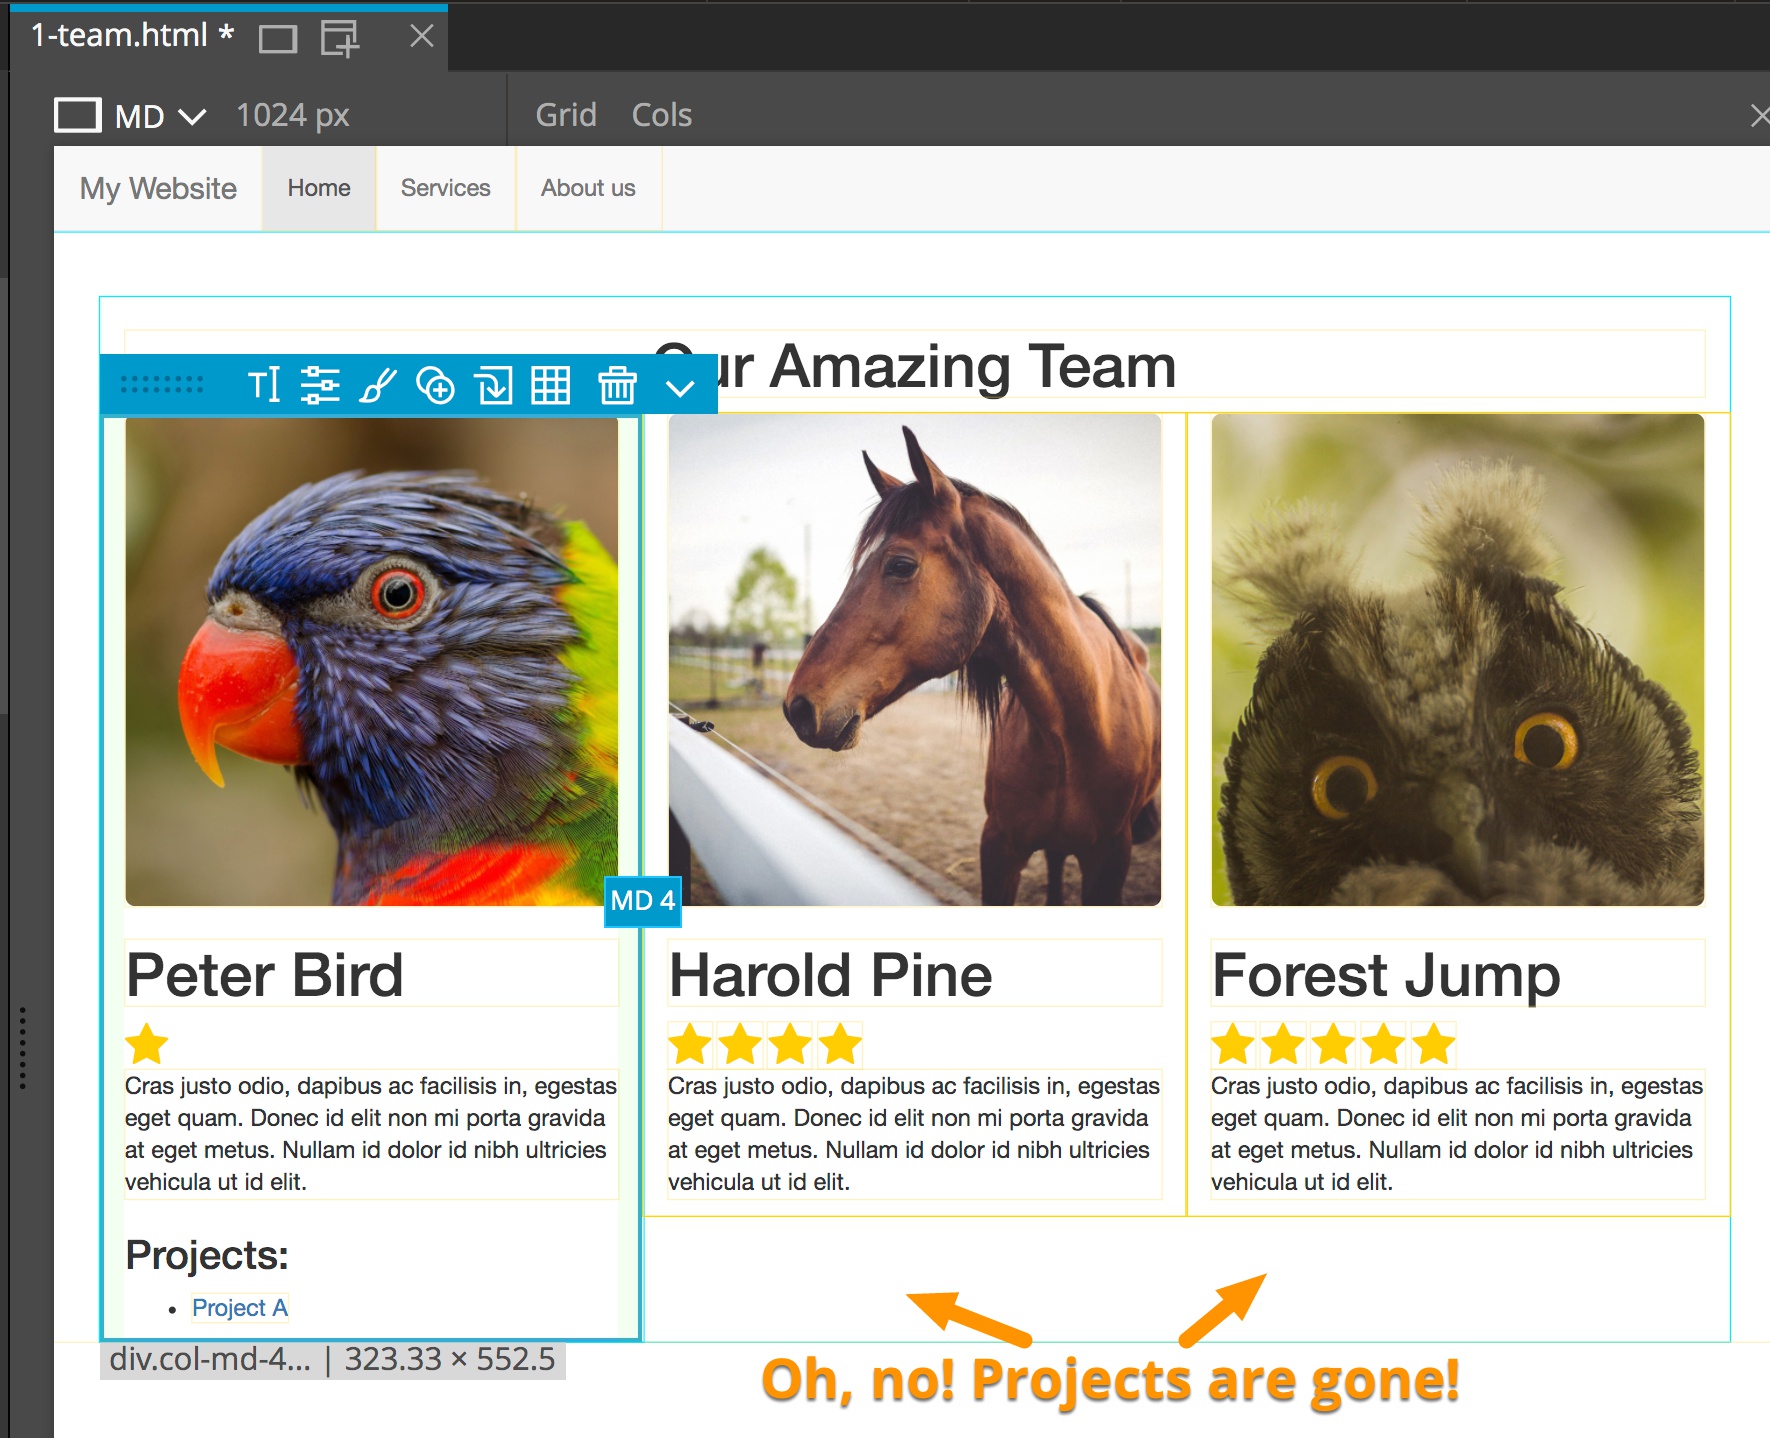Click the device size rectangle icon

[x=78, y=115]
